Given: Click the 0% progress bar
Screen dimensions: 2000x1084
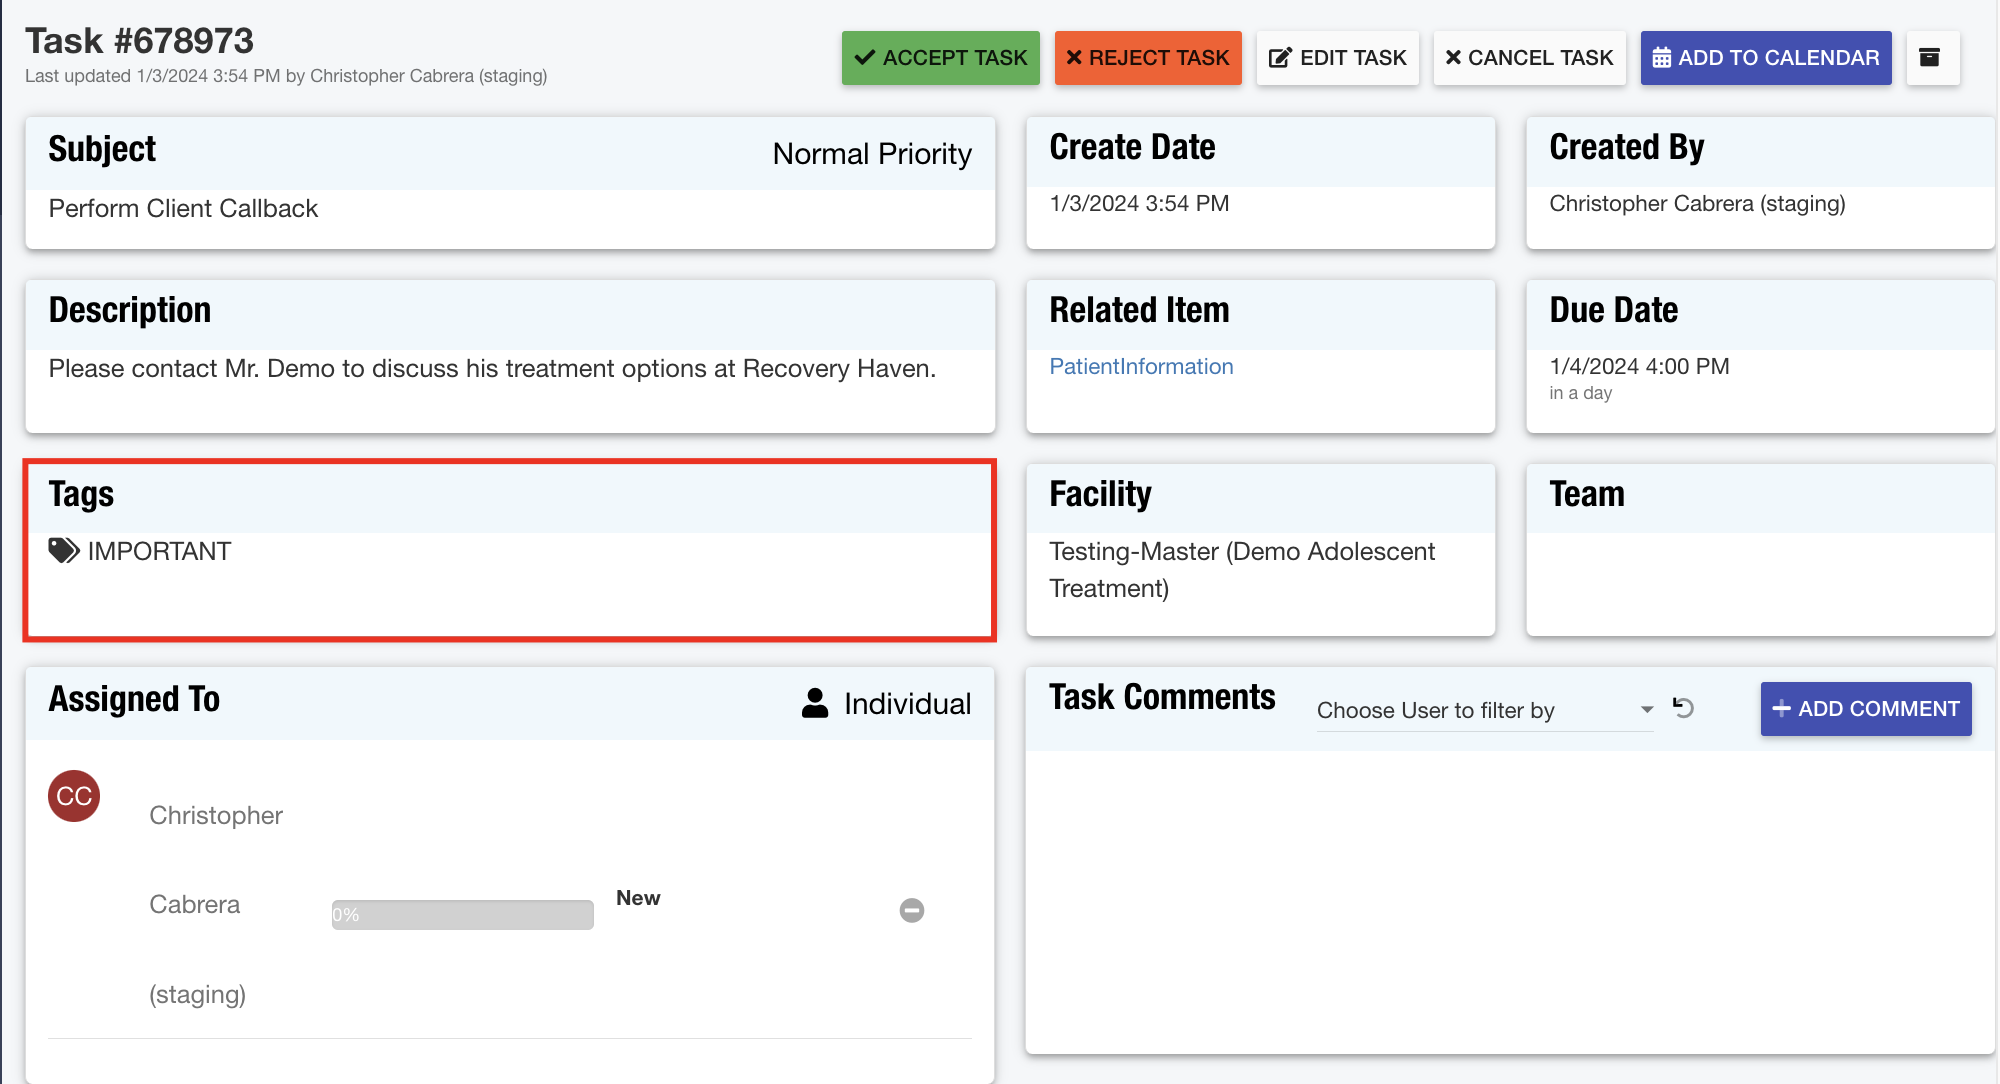Looking at the screenshot, I should tap(462, 914).
